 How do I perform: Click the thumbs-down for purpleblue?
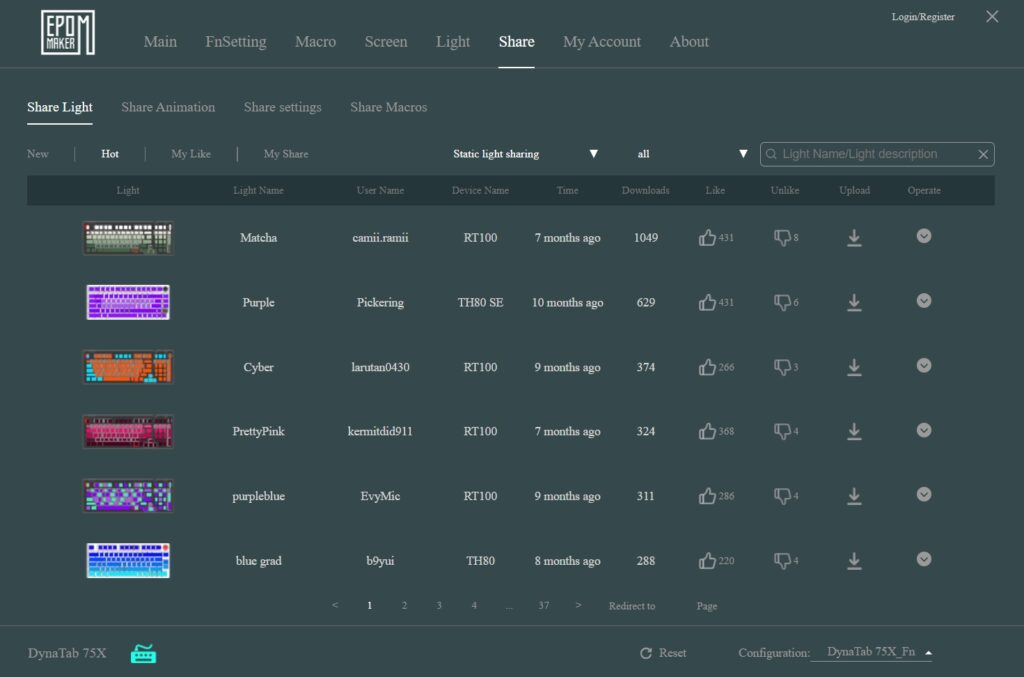(782, 496)
